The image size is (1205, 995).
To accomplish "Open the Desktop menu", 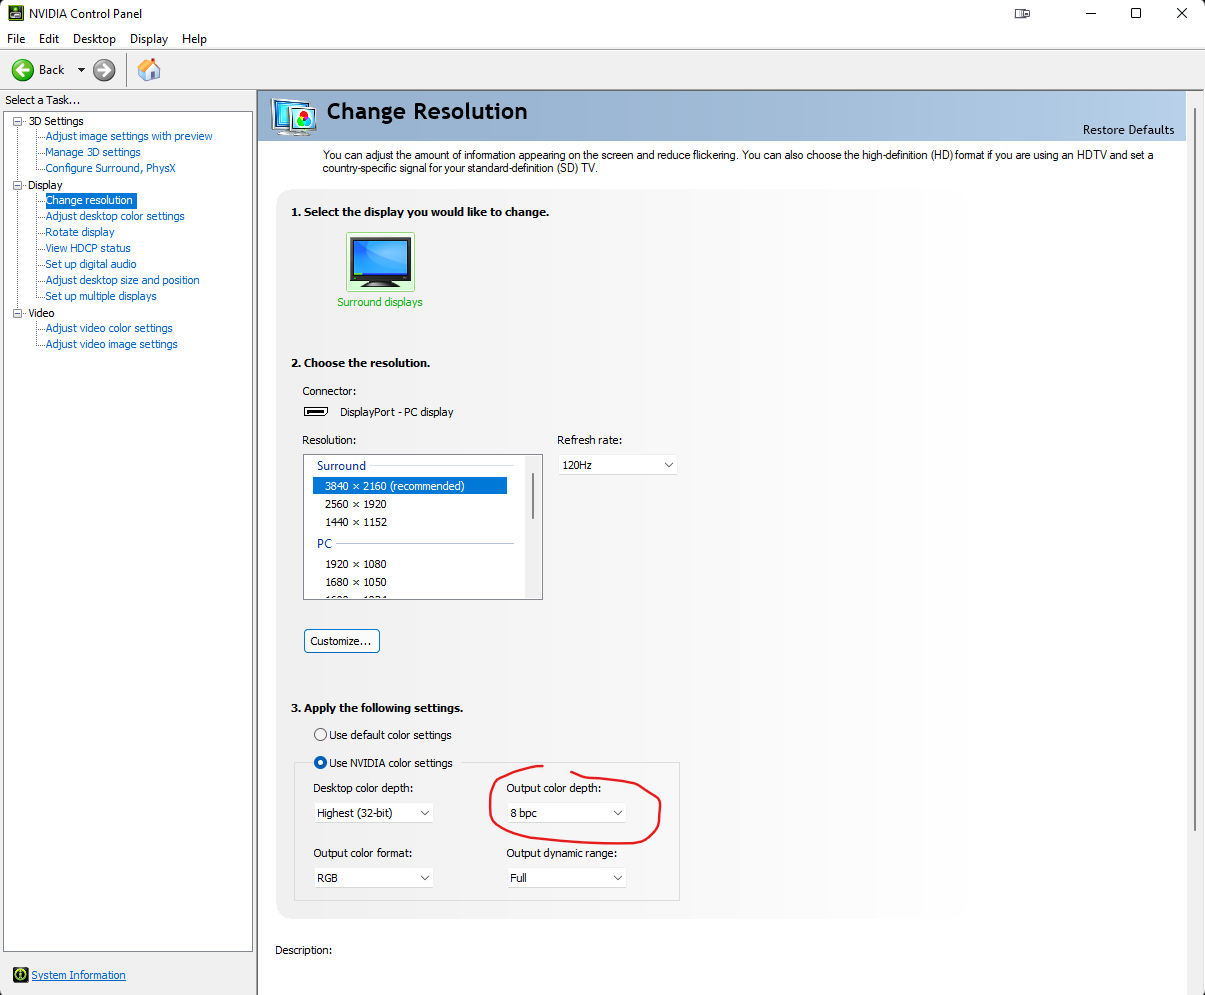I will coord(94,38).
